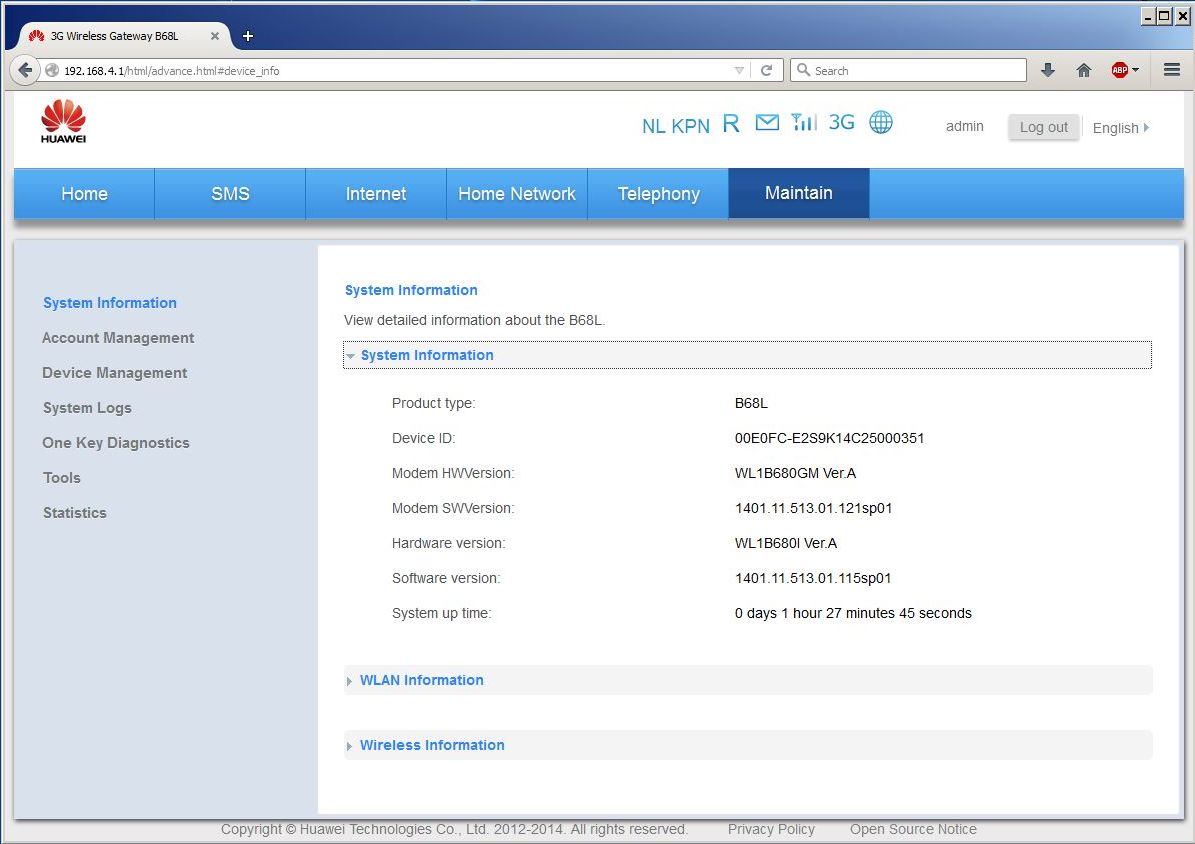Open System Logs in the sidebar
The height and width of the screenshot is (844, 1195).
(87, 408)
